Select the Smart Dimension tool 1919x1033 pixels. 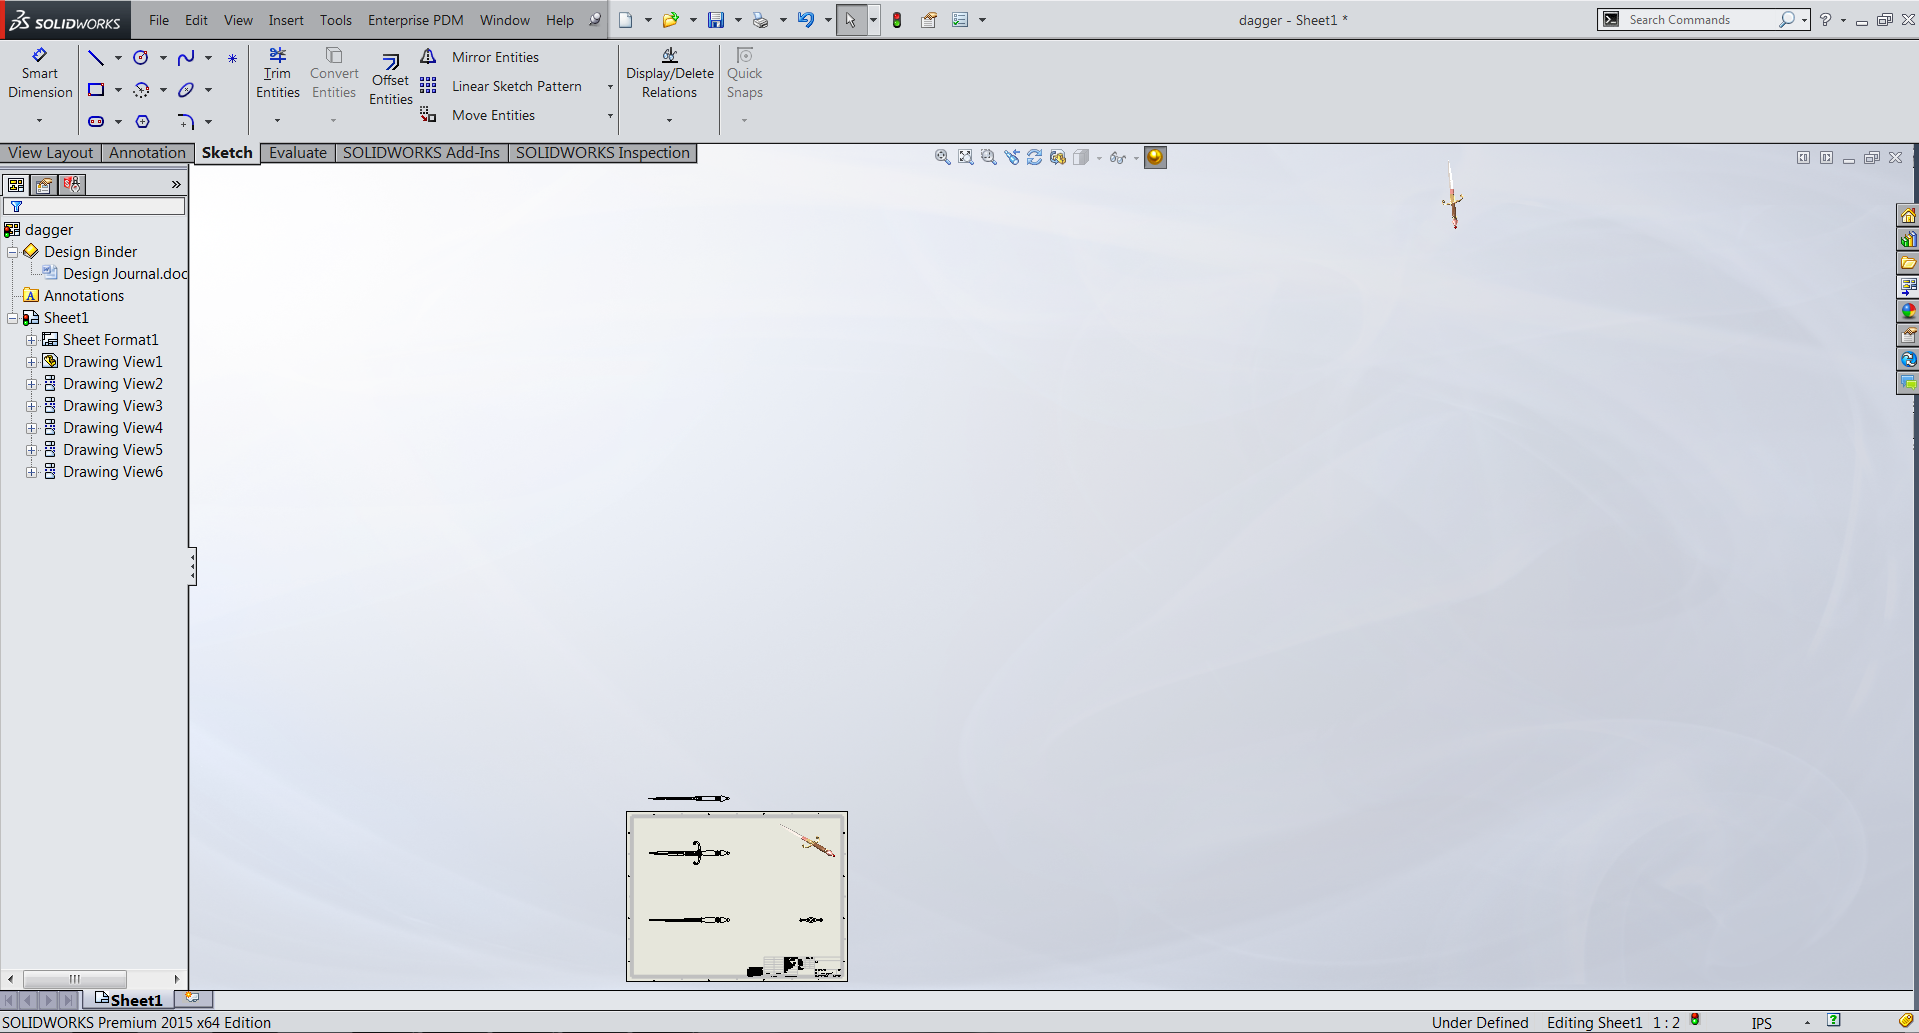point(40,73)
